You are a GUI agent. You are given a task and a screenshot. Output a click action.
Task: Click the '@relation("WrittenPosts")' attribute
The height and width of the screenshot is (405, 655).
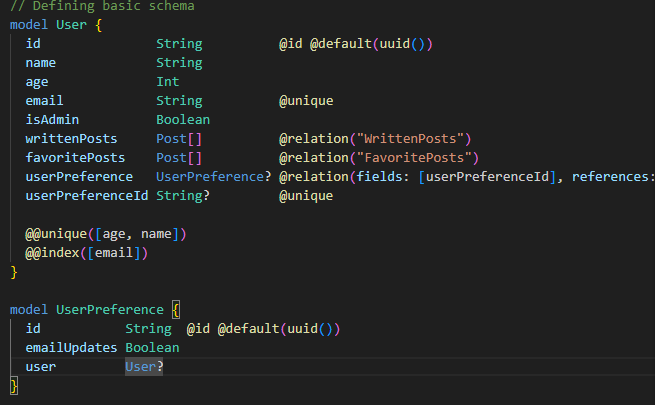coord(375,139)
